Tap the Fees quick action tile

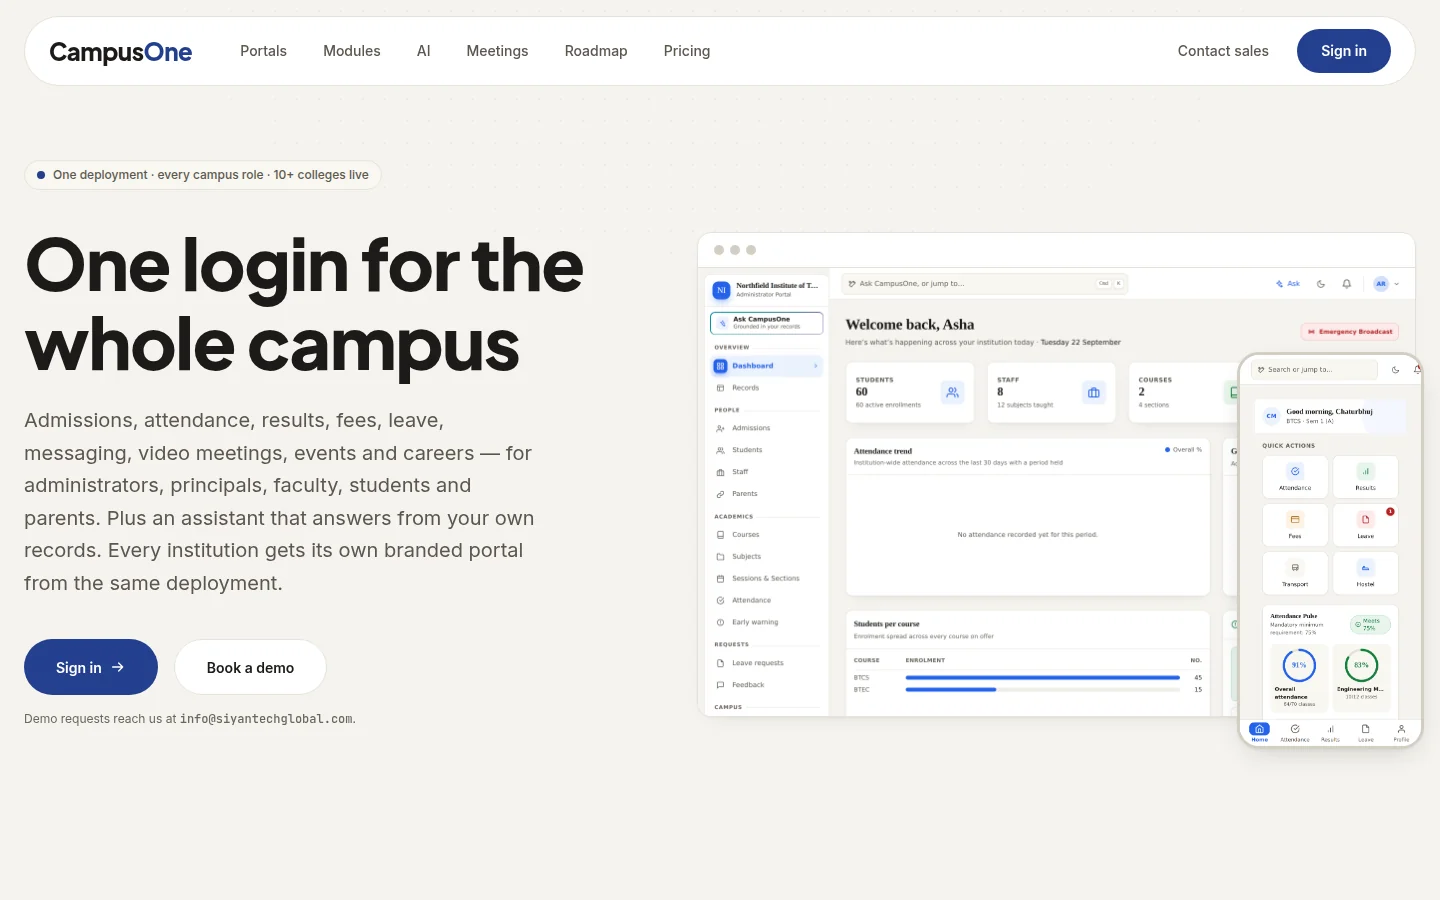(1295, 524)
